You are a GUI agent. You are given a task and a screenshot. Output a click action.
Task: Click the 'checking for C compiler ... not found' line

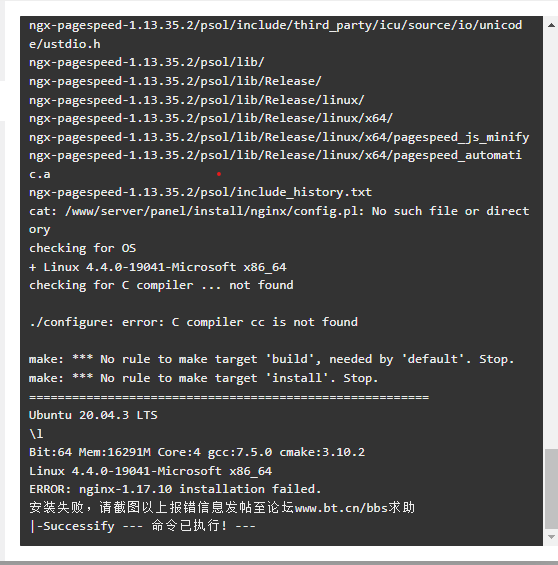[161, 285]
